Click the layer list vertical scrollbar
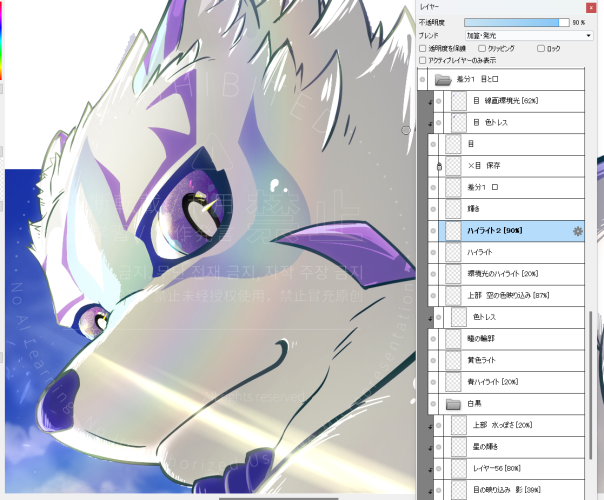This screenshot has width=604, height=500. click(591, 385)
